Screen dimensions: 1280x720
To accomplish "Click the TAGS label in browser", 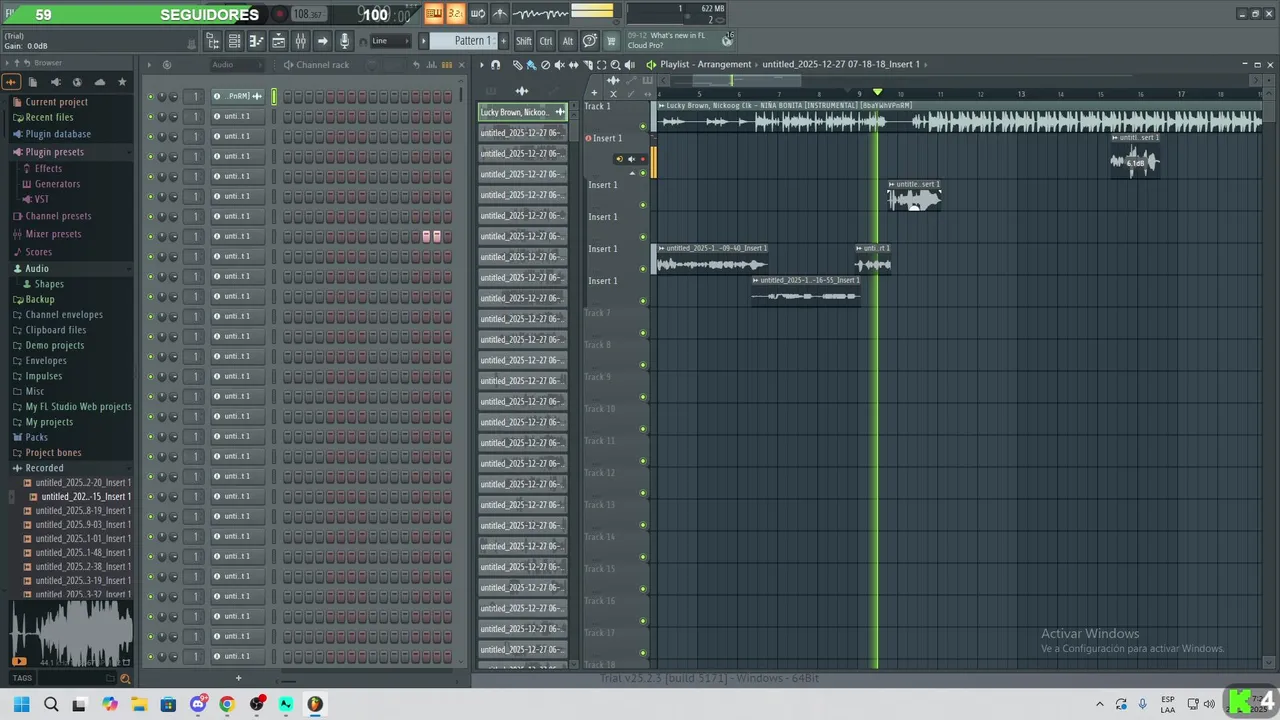I will [x=22, y=678].
